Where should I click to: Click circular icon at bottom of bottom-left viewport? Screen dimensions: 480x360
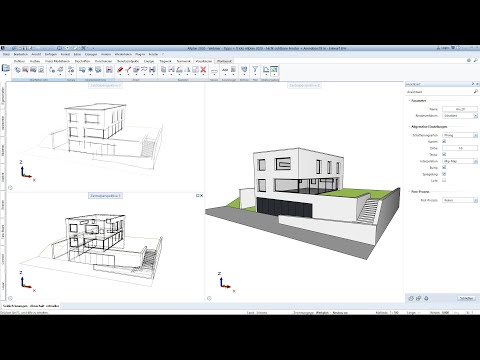click(x=10, y=298)
